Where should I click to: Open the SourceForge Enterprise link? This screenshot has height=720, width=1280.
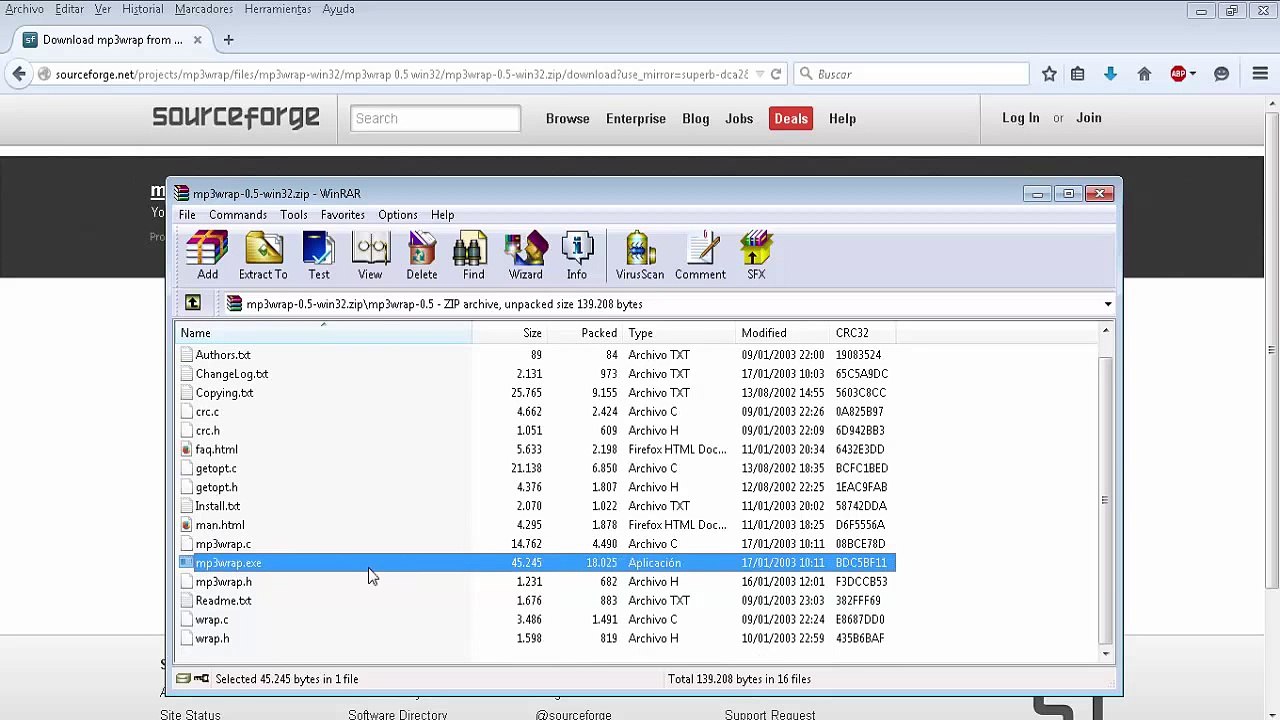[636, 118]
